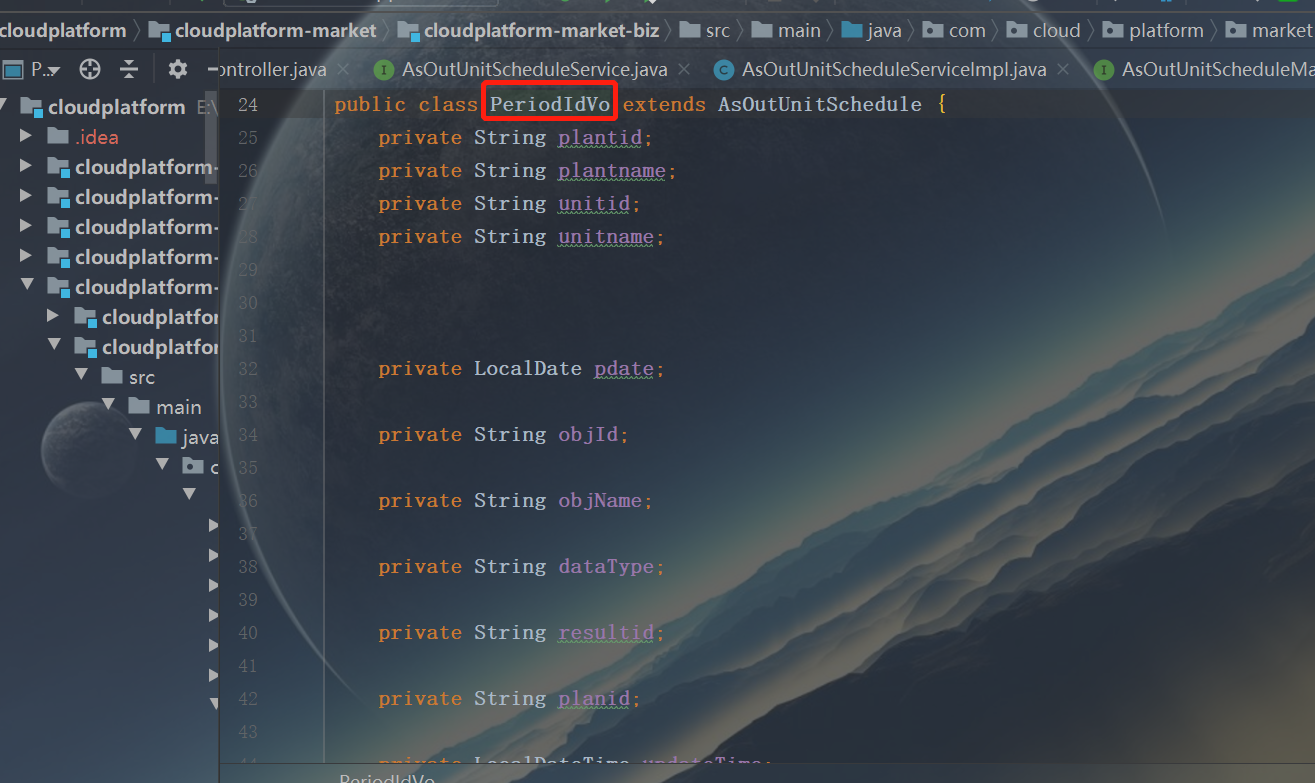Image resolution: width=1315 pixels, height=783 pixels.
Task: Switch to the AsOutUnitScheduleMa... tab
Action: click(1204, 70)
